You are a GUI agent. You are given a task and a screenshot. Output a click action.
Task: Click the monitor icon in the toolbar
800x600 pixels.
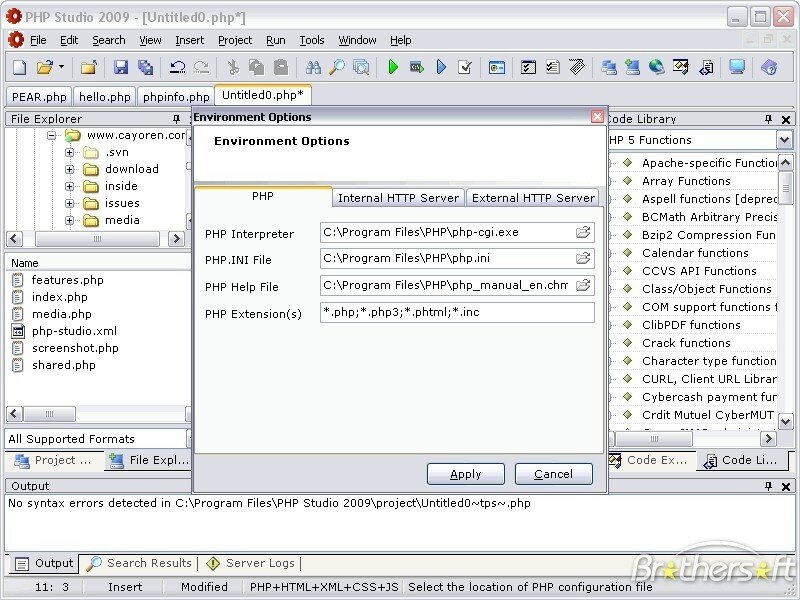737,66
